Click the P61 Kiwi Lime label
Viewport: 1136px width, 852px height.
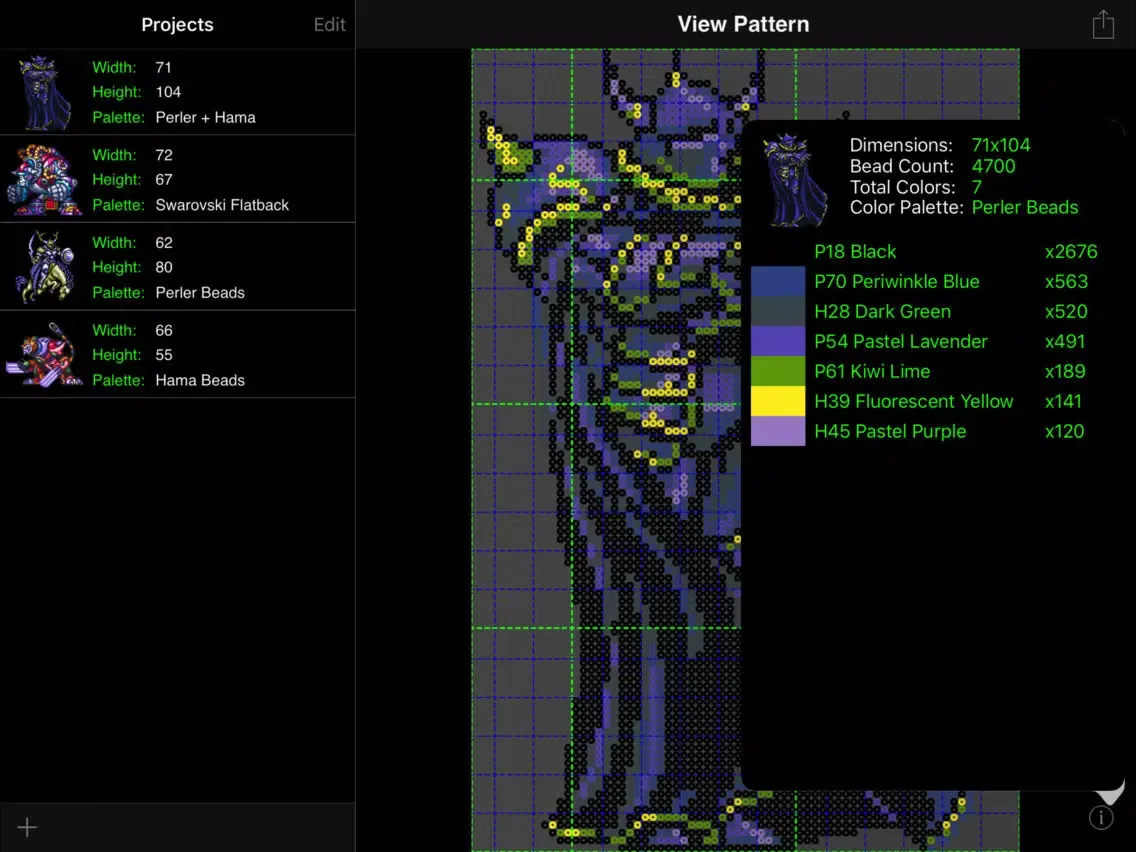pyautogui.click(x=872, y=371)
